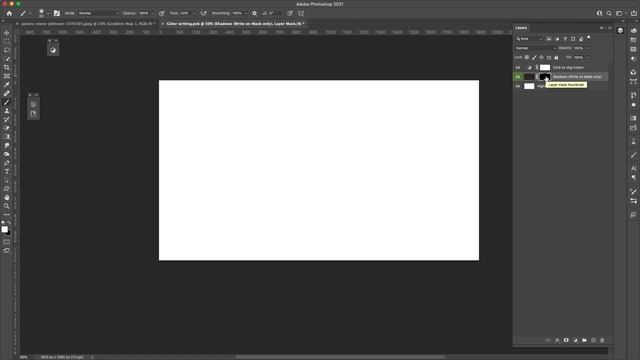The width and height of the screenshot is (640, 360).
Task: Select the Magic Wand tool
Action: [x=7, y=59]
